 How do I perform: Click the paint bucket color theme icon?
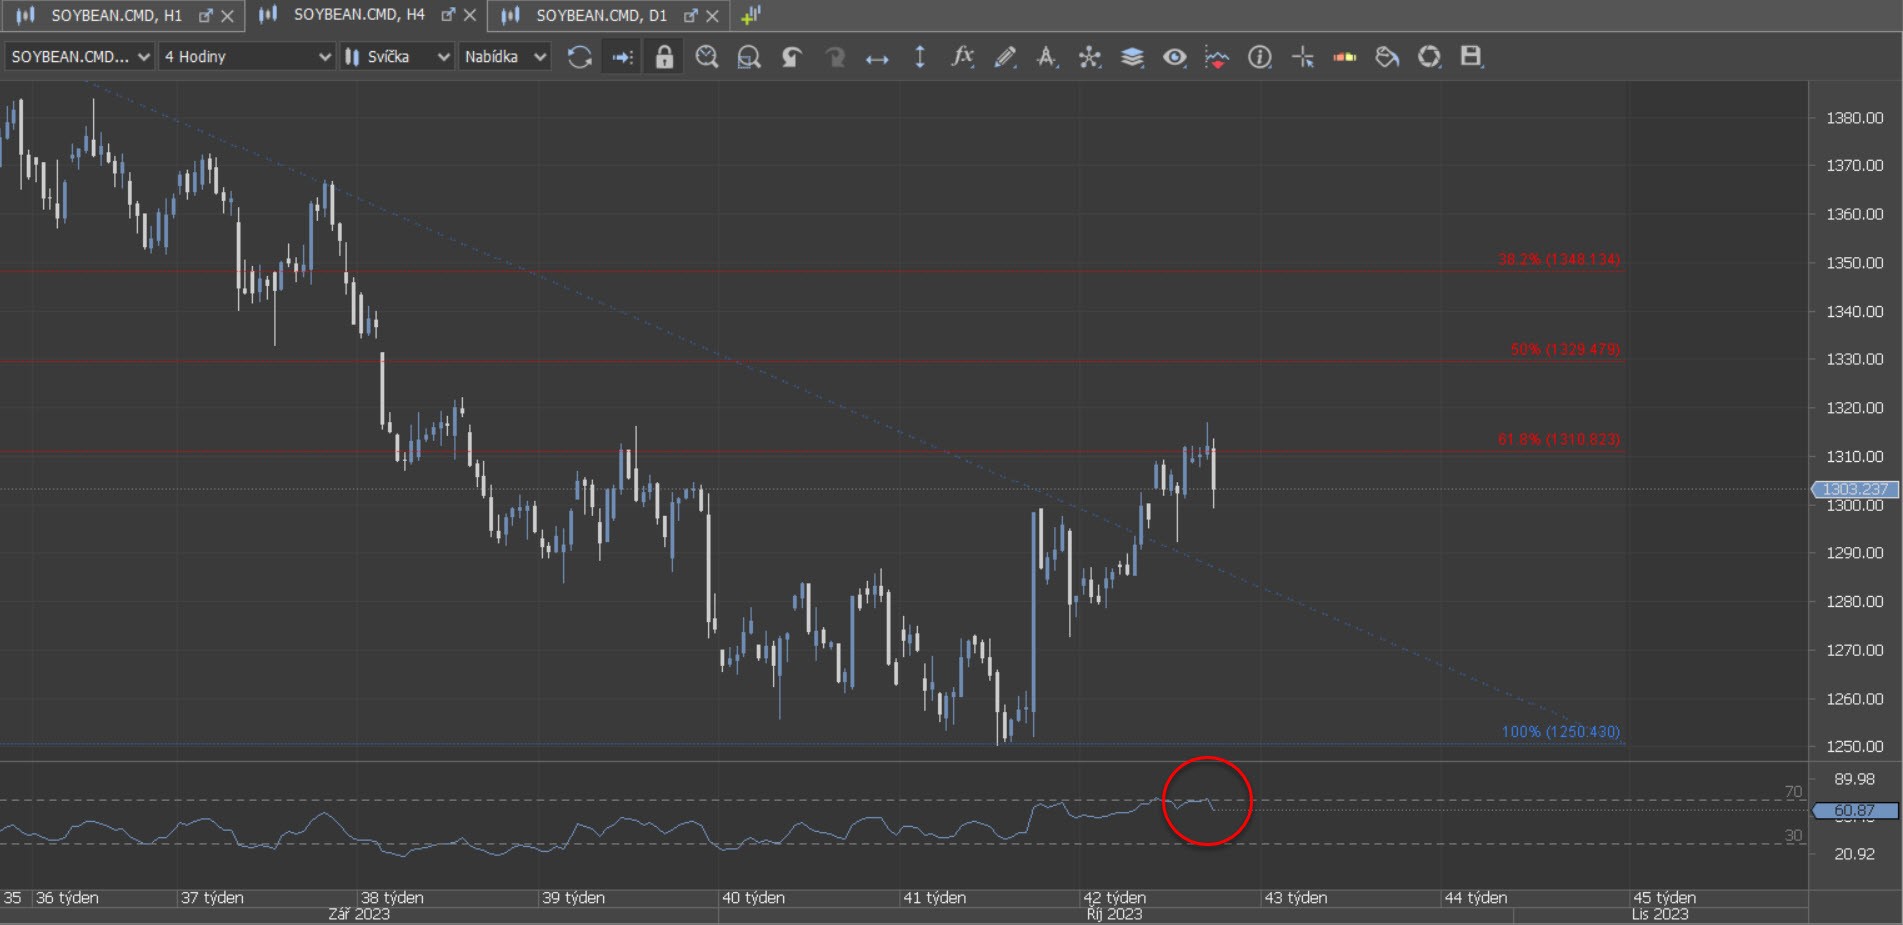click(1387, 57)
